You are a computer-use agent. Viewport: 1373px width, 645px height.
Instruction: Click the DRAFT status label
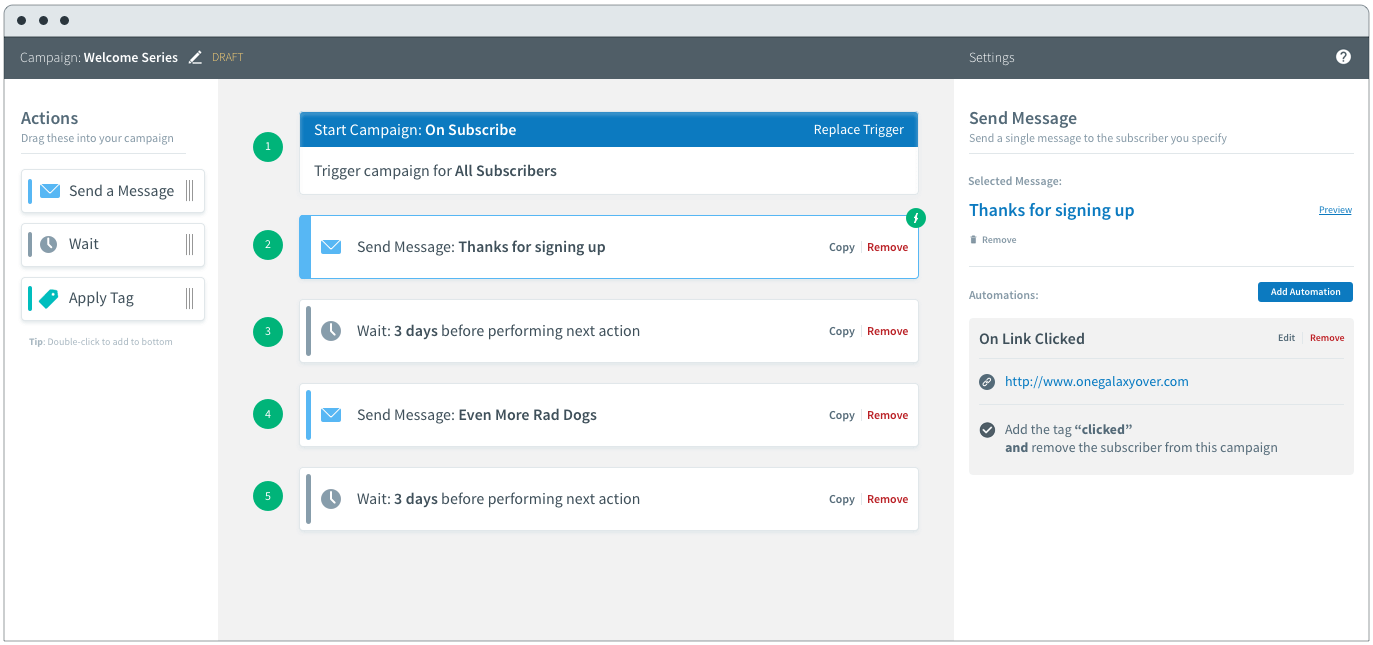[227, 57]
